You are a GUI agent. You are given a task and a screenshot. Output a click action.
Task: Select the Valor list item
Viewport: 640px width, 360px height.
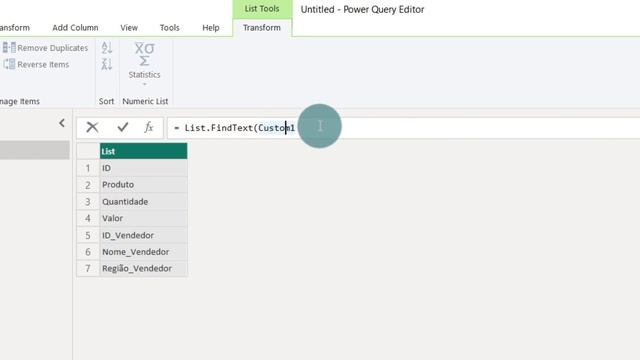[x=144, y=218]
